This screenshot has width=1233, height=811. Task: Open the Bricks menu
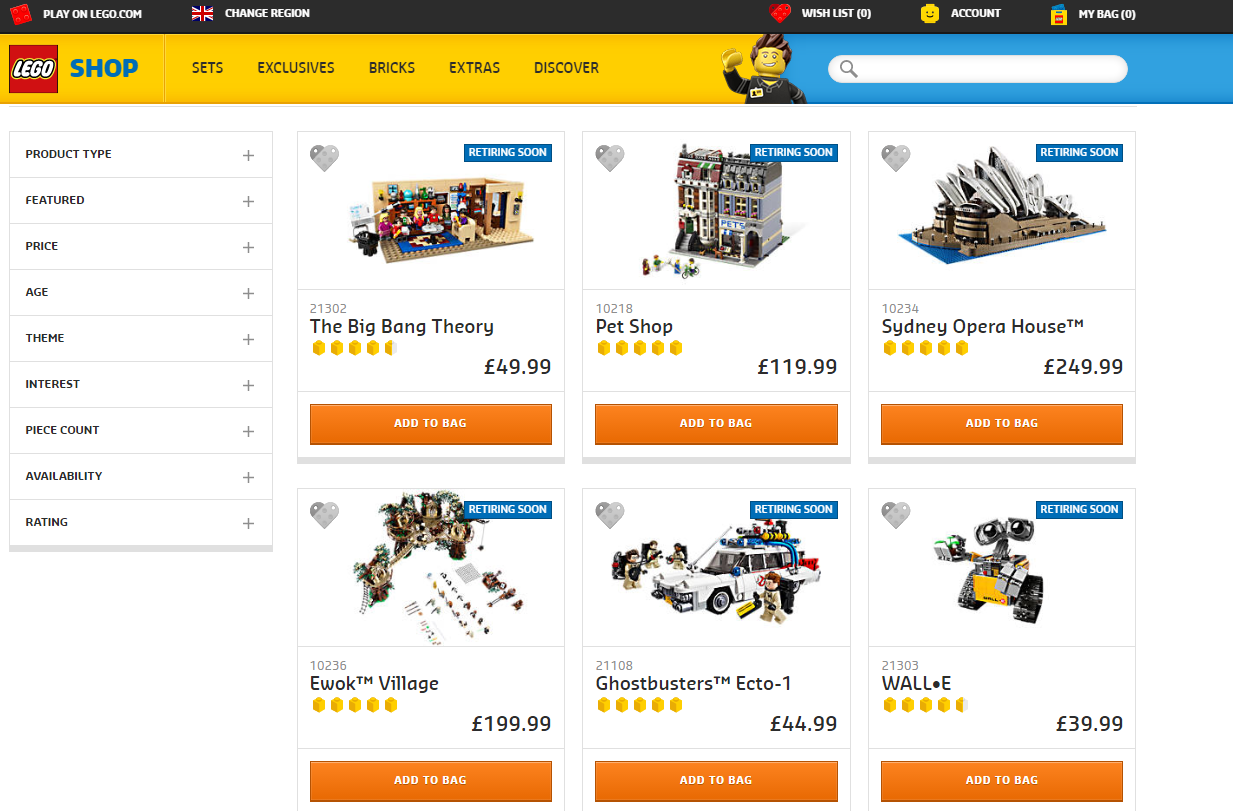(392, 68)
